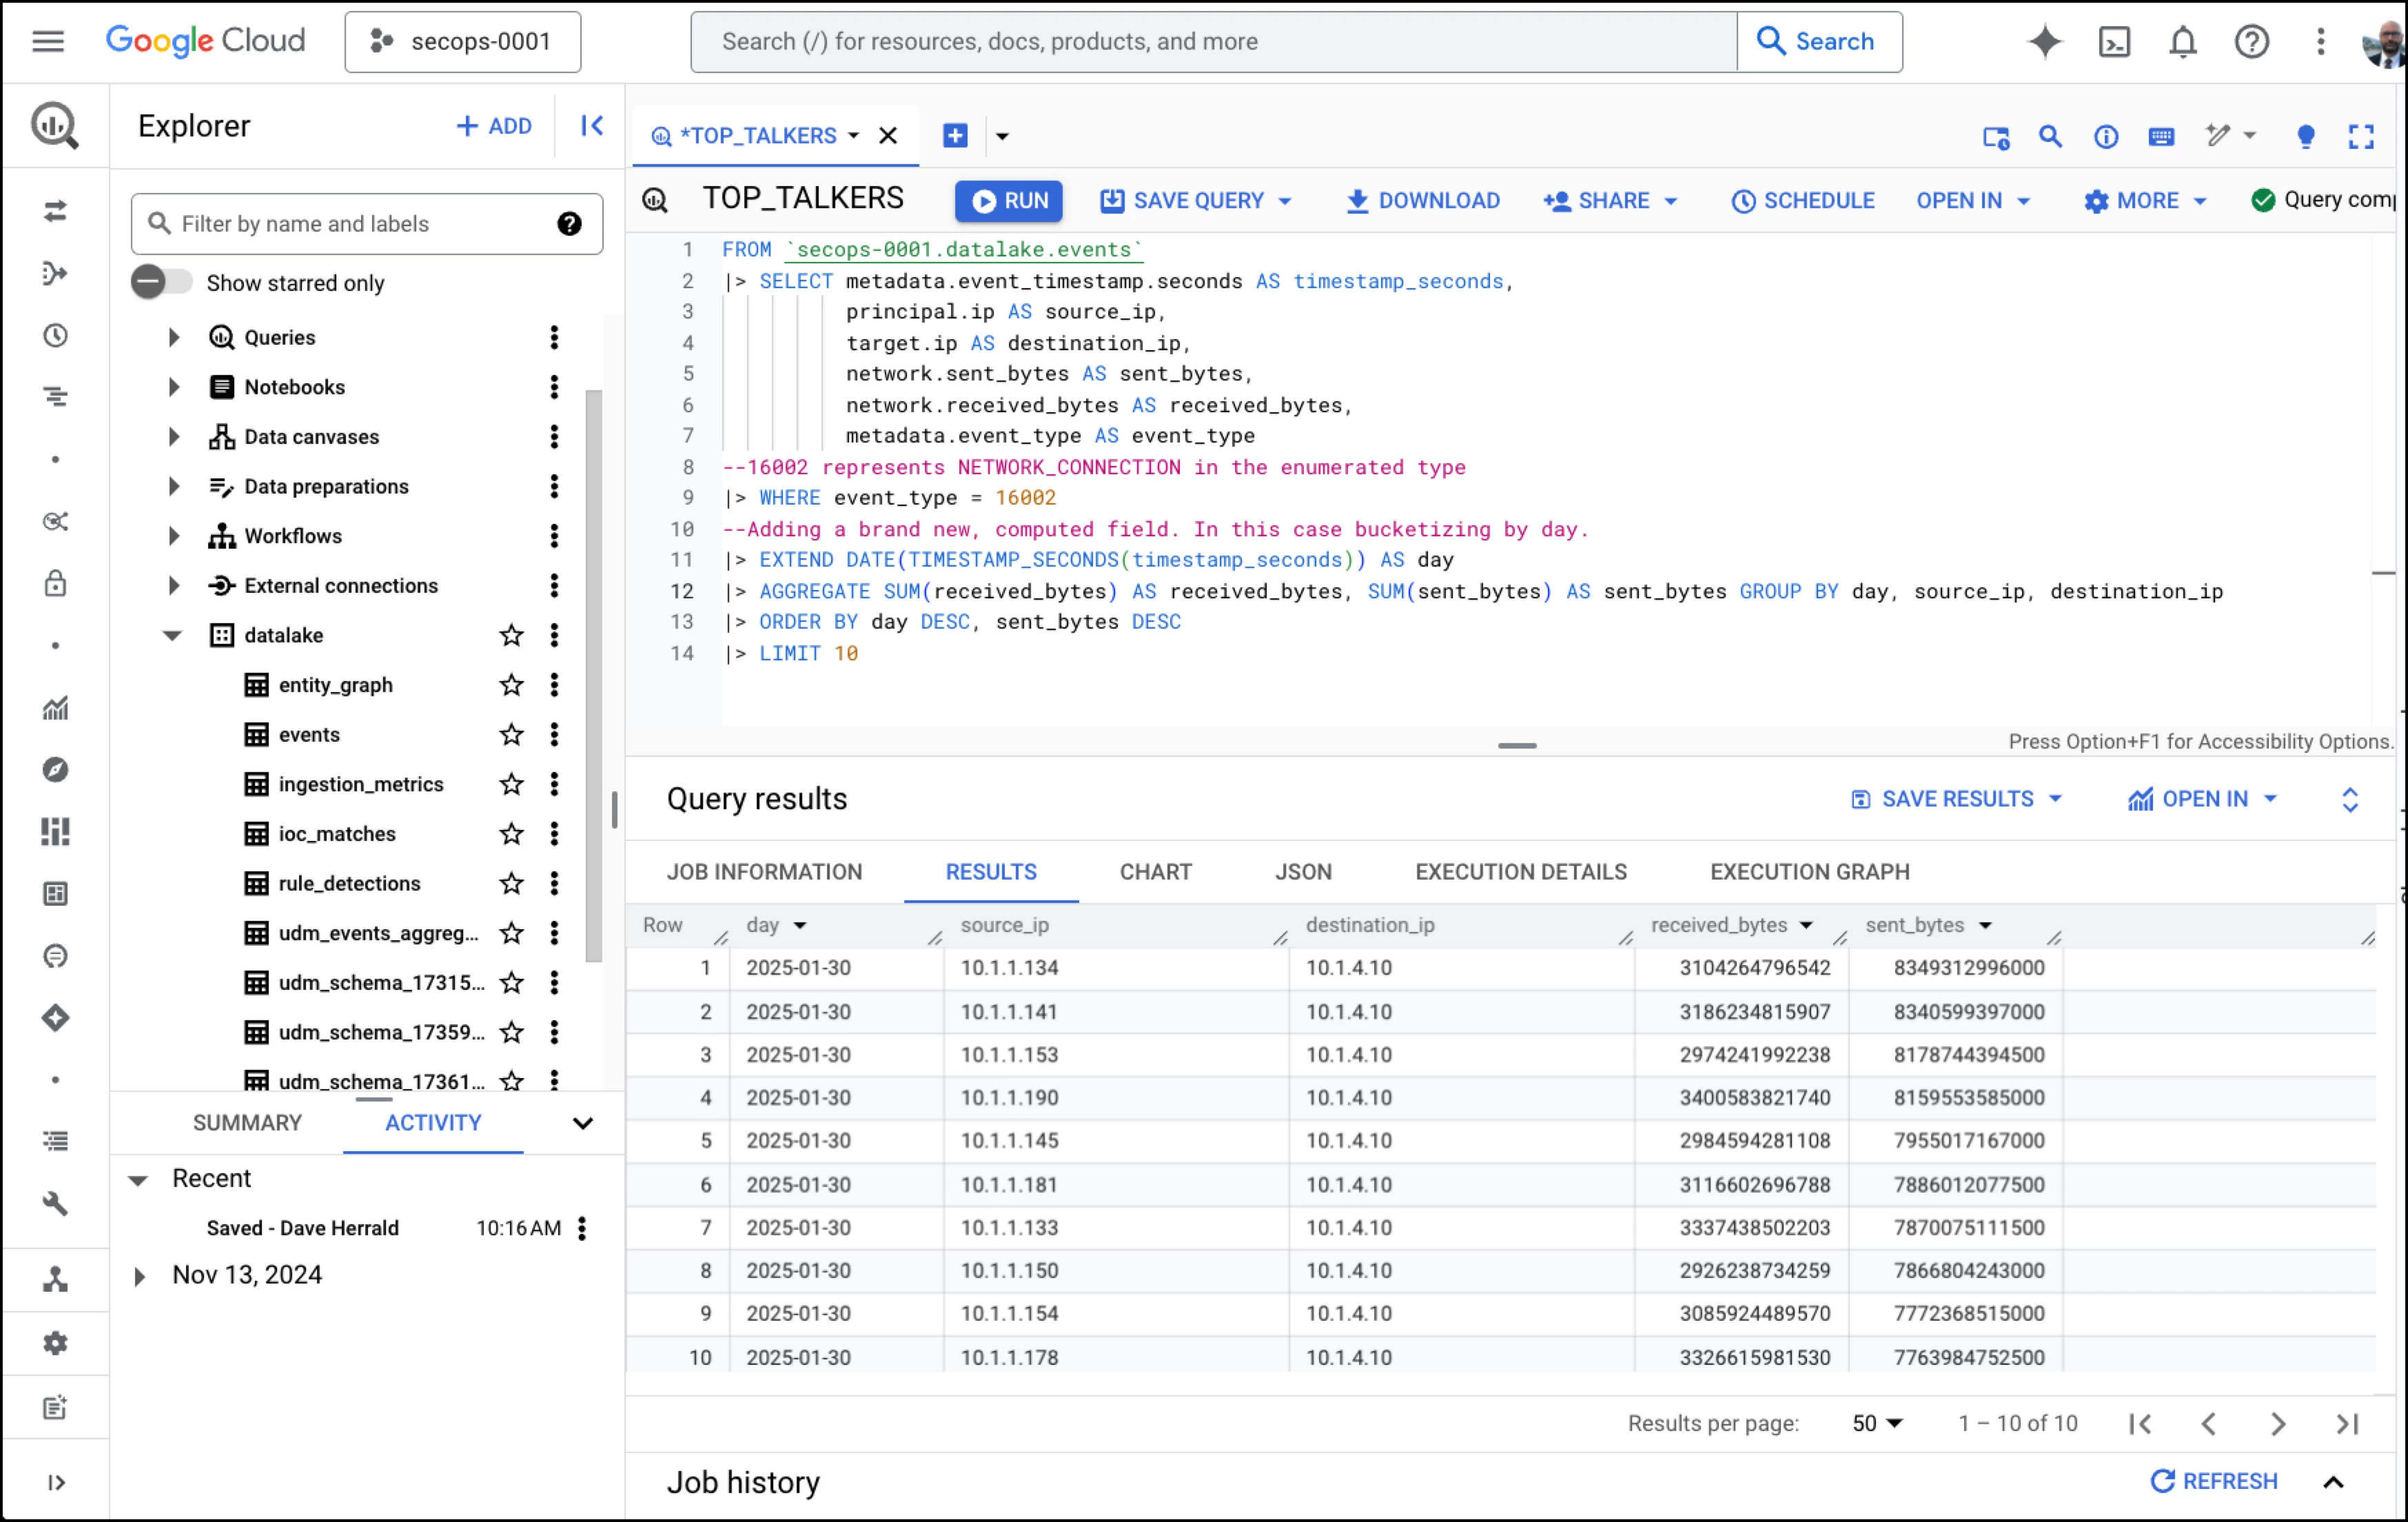2408x1522 pixels.
Task: Click the editor/results split handle
Action: pos(1517,746)
